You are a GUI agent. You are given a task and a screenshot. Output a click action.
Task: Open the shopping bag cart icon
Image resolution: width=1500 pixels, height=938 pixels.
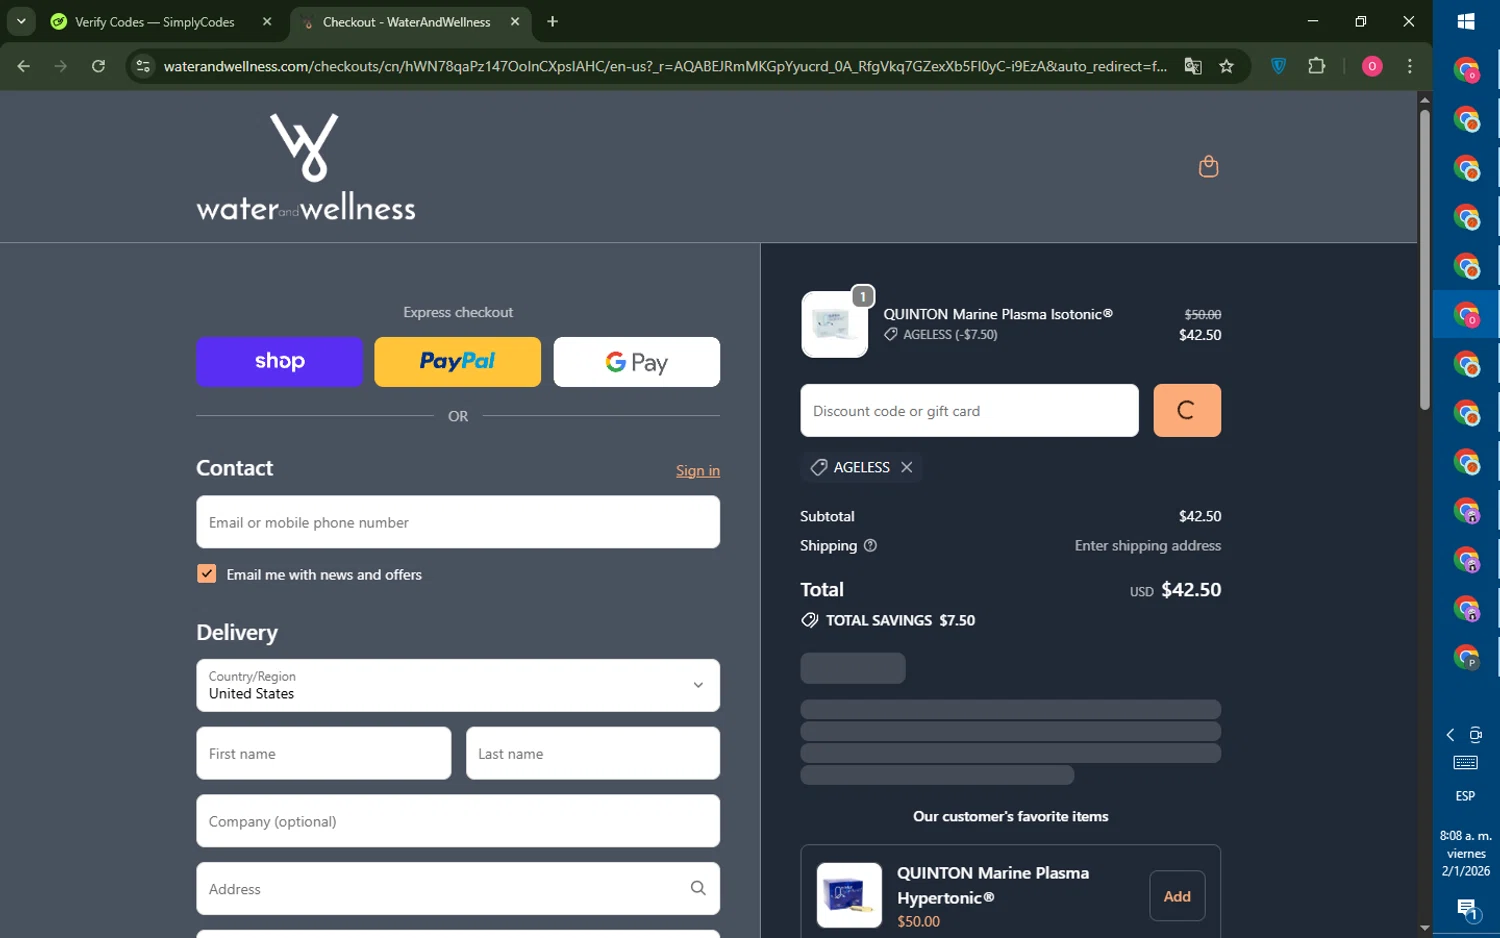1208,166
